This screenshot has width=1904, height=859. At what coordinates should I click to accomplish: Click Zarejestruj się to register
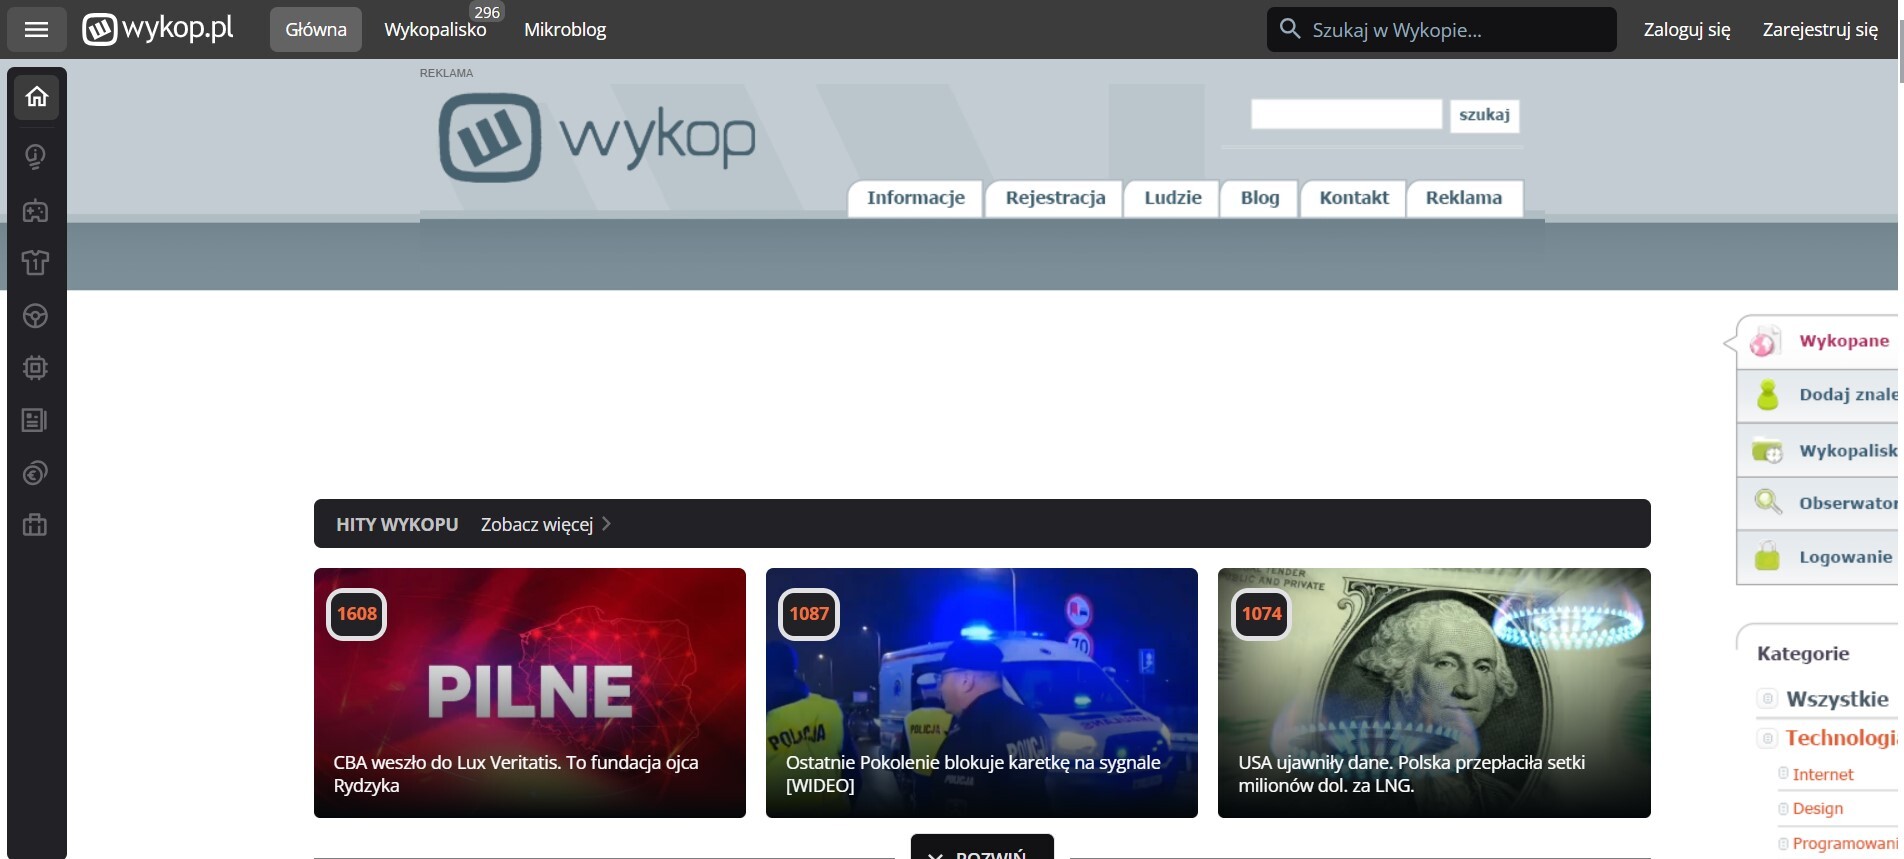[1819, 30]
